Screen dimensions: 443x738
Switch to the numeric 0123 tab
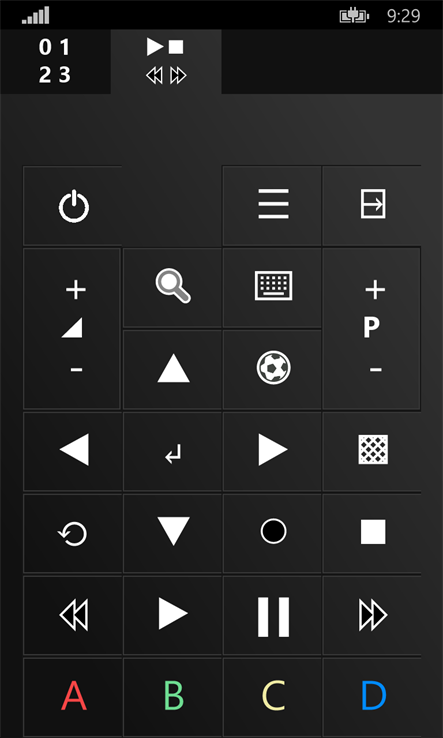point(55,61)
